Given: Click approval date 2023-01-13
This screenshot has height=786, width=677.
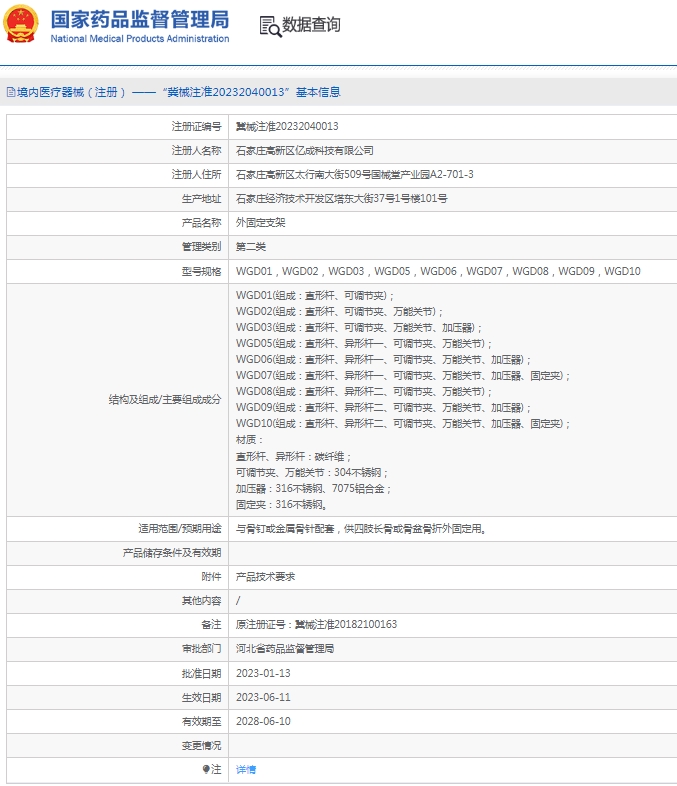Looking at the screenshot, I should pos(263,673).
